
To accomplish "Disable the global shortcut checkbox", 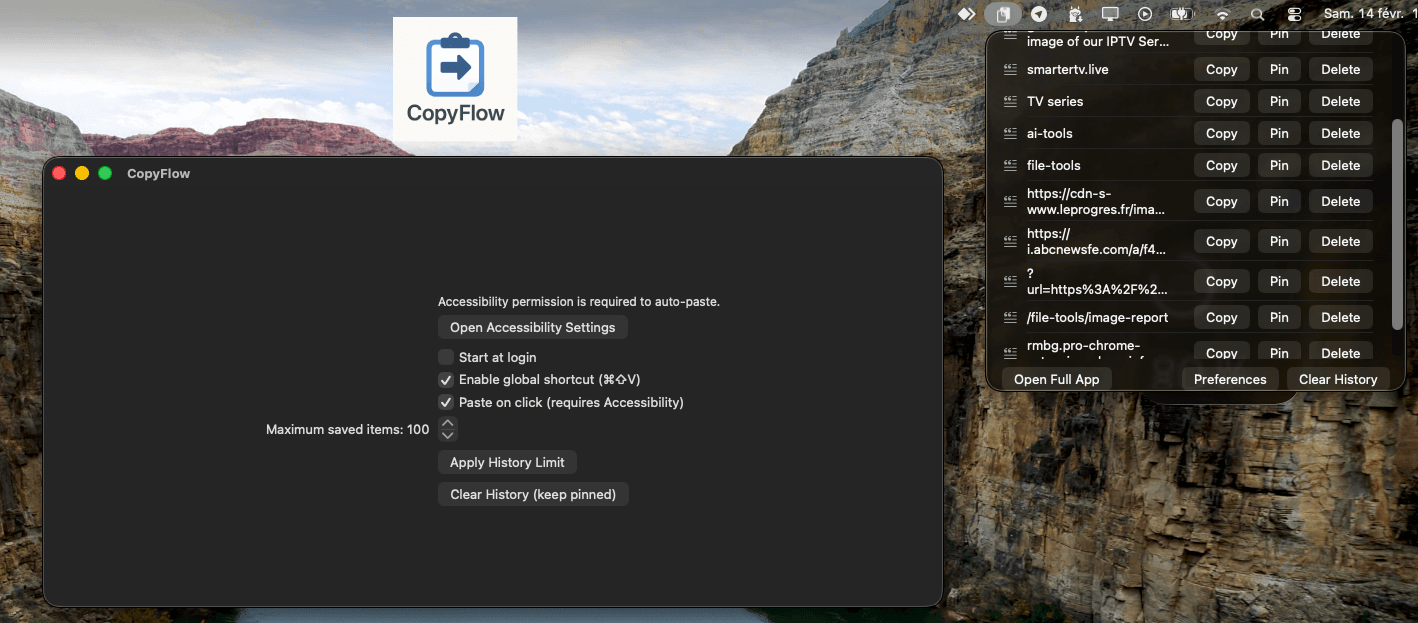I will tap(445, 380).
